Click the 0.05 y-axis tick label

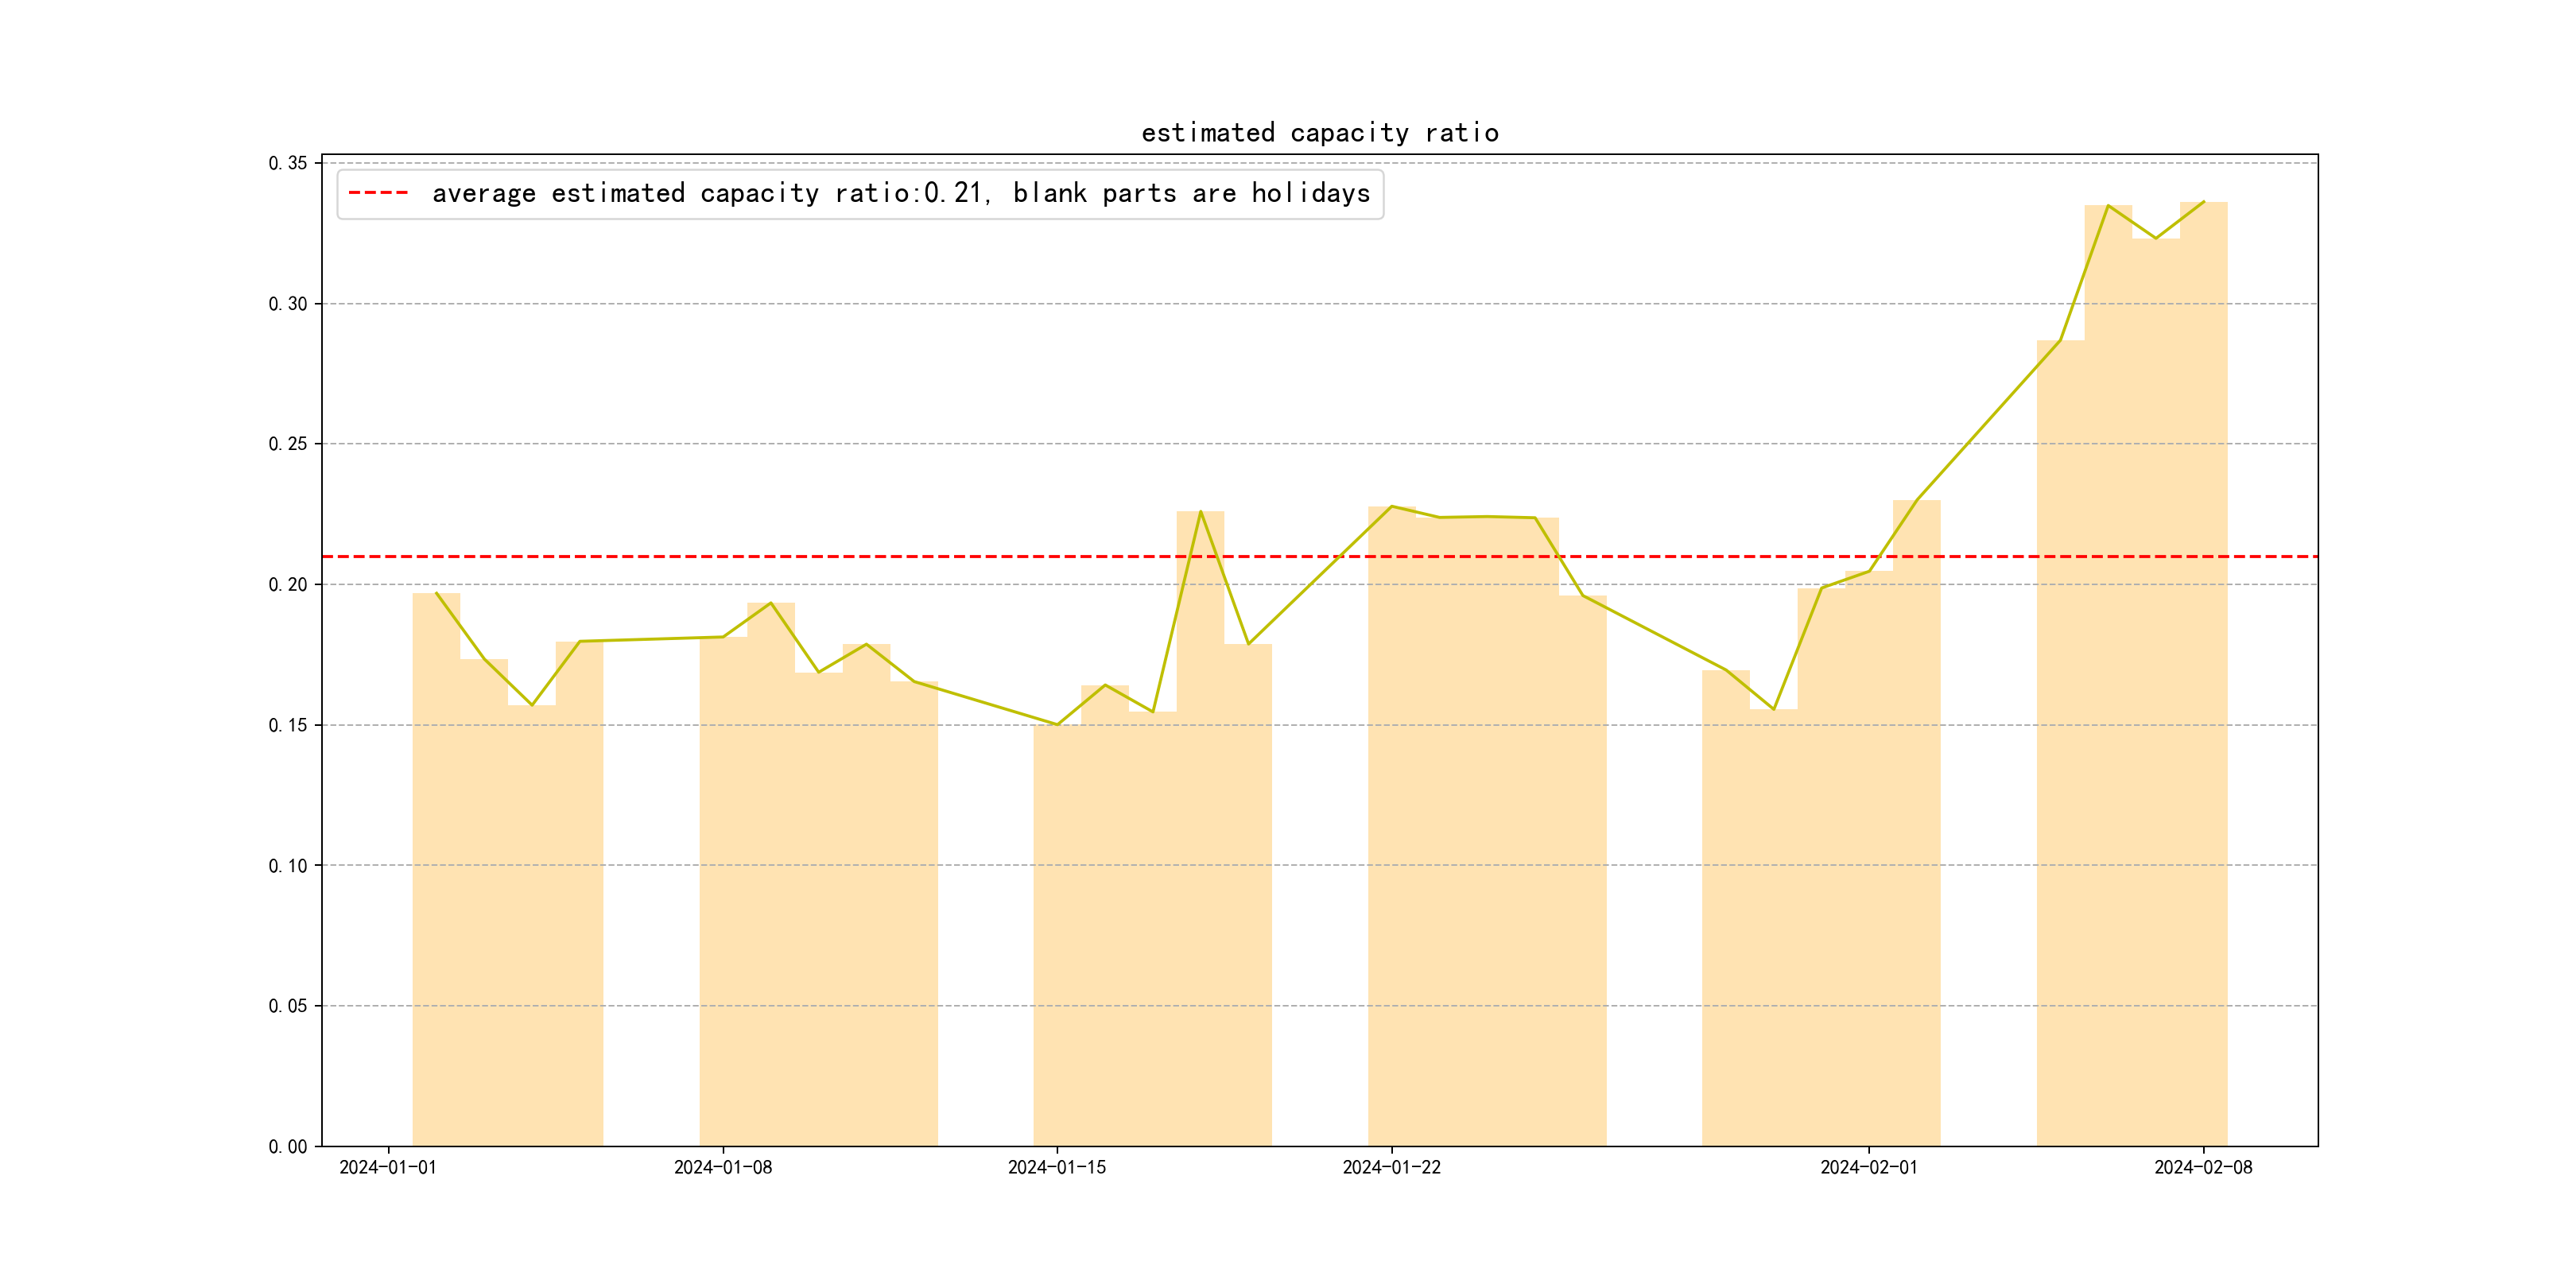tap(287, 1006)
